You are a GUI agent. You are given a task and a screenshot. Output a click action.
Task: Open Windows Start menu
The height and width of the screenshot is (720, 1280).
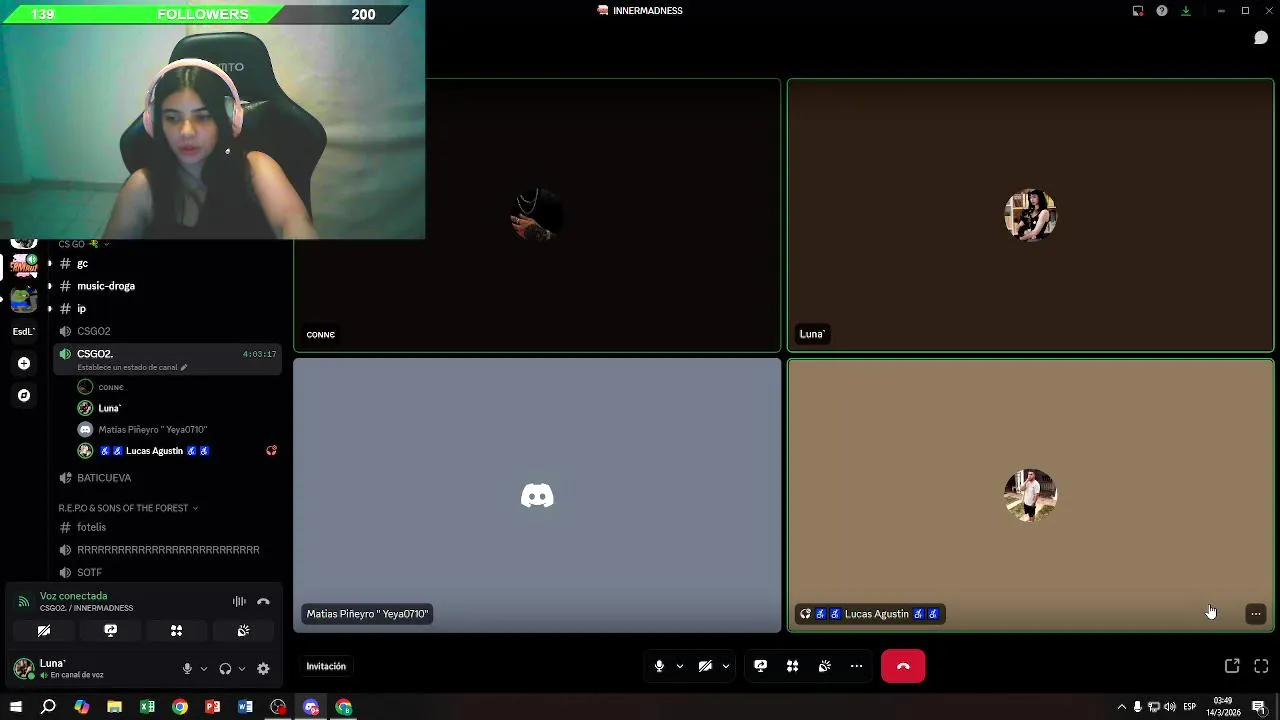pyautogui.click(x=16, y=707)
